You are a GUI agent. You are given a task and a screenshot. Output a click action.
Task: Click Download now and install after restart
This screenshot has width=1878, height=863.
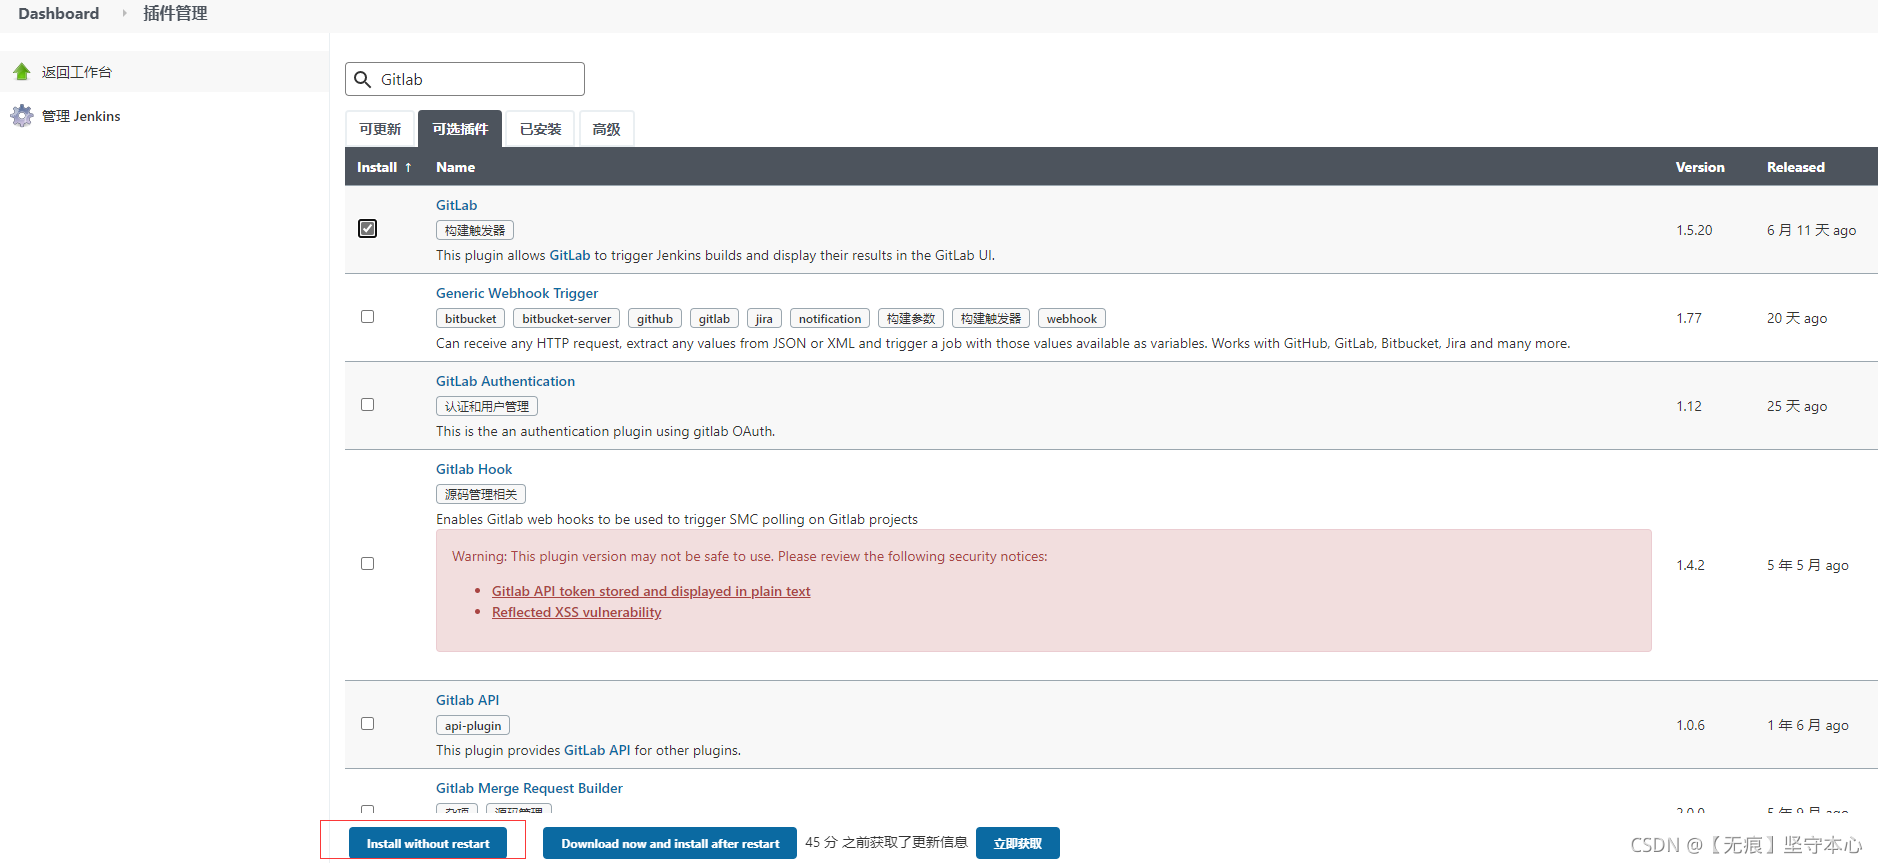pyautogui.click(x=670, y=843)
